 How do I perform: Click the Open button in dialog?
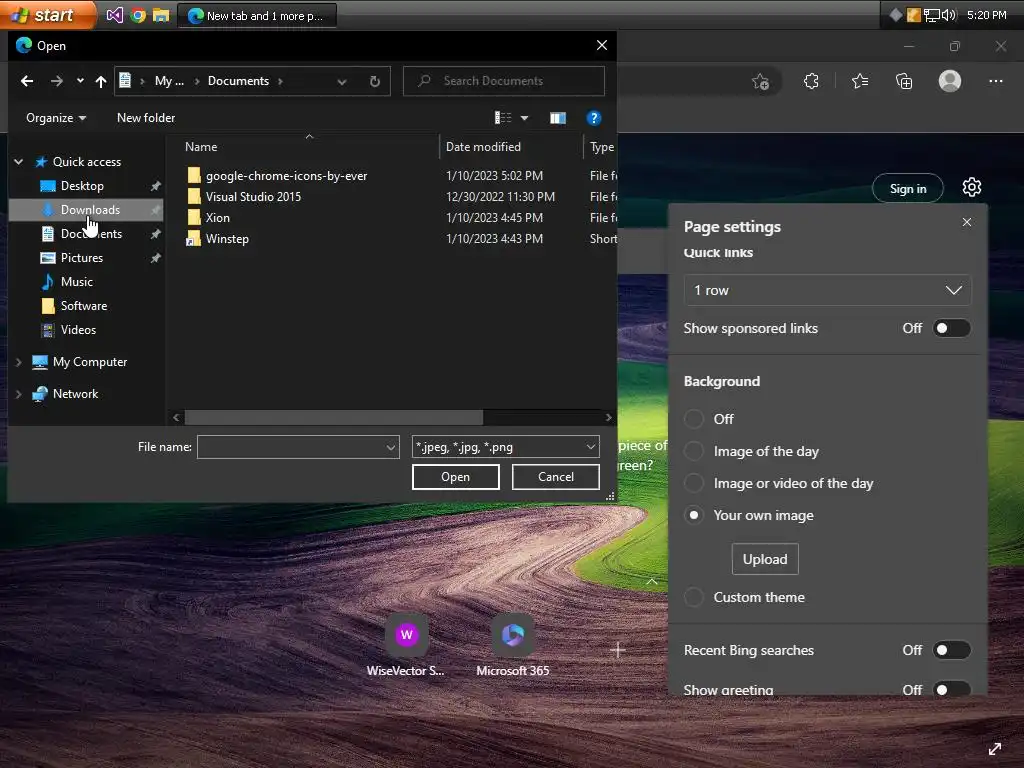pos(455,477)
